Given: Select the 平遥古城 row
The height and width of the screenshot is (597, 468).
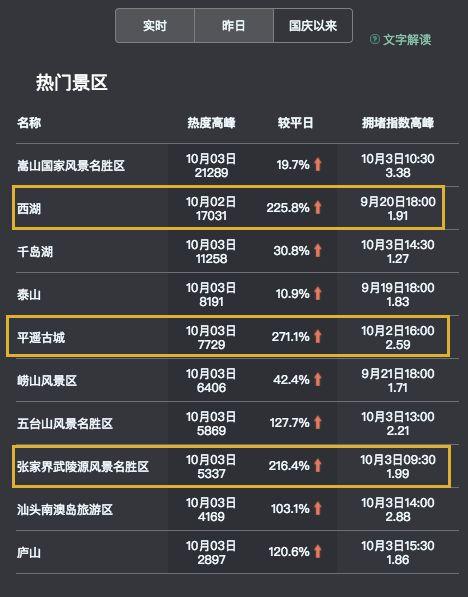Looking at the screenshot, I should pos(228,337).
